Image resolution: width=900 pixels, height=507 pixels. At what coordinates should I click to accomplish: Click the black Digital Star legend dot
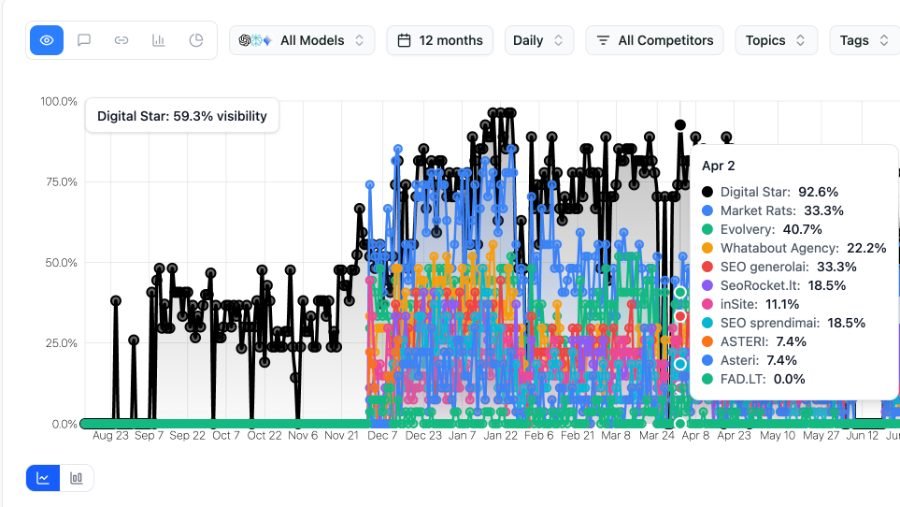[x=707, y=192]
